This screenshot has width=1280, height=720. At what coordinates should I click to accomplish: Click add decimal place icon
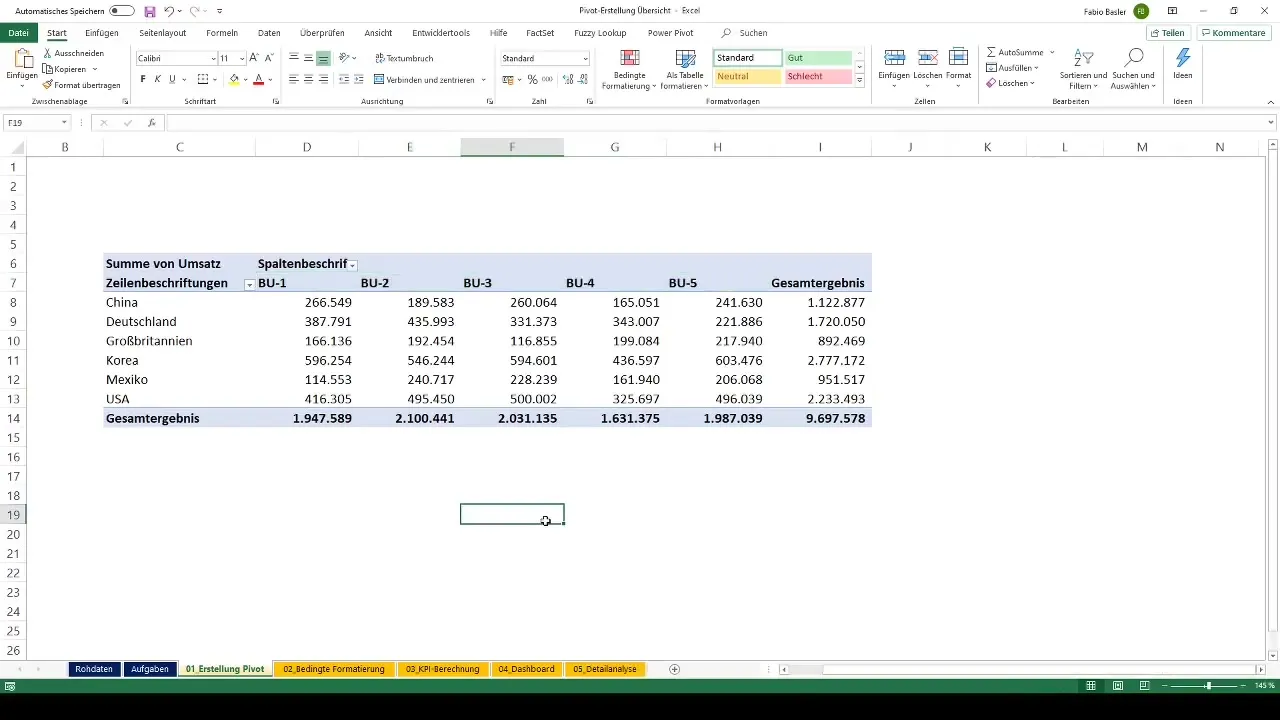568,79
